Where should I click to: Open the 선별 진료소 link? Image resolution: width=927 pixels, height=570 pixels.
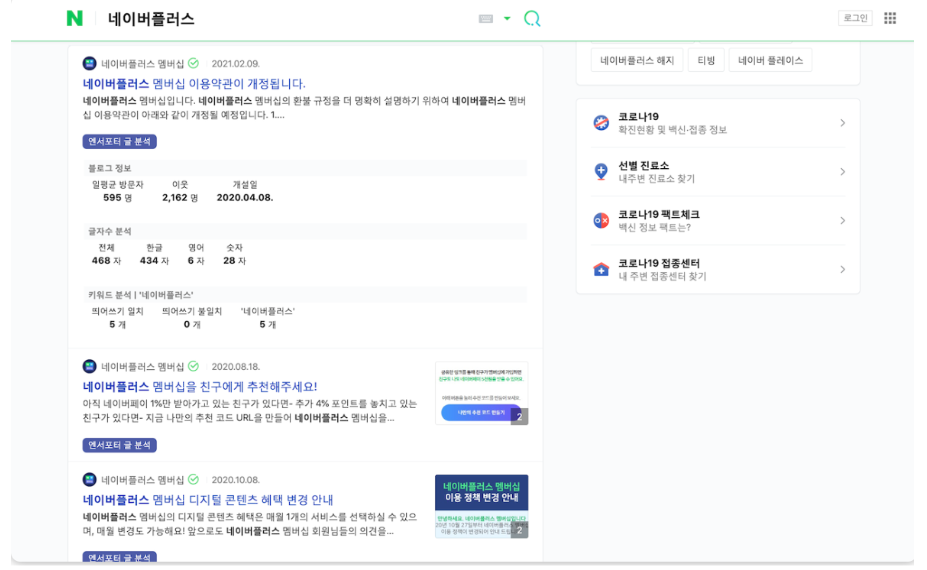656,171
